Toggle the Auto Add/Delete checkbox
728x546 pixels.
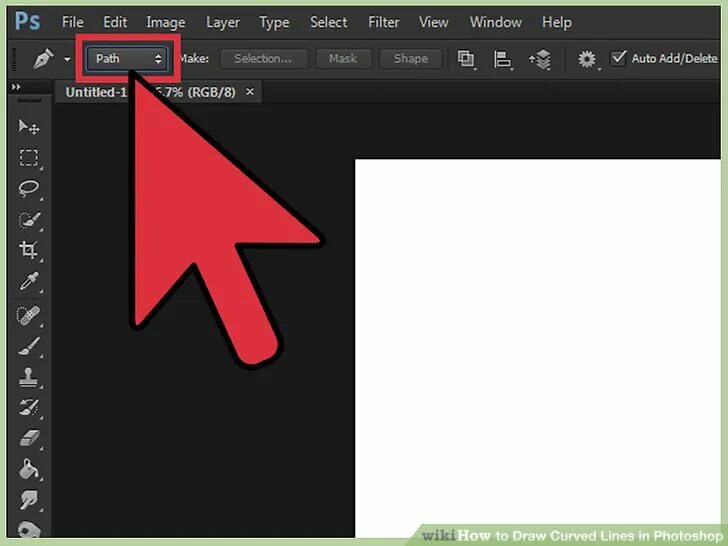pos(618,58)
